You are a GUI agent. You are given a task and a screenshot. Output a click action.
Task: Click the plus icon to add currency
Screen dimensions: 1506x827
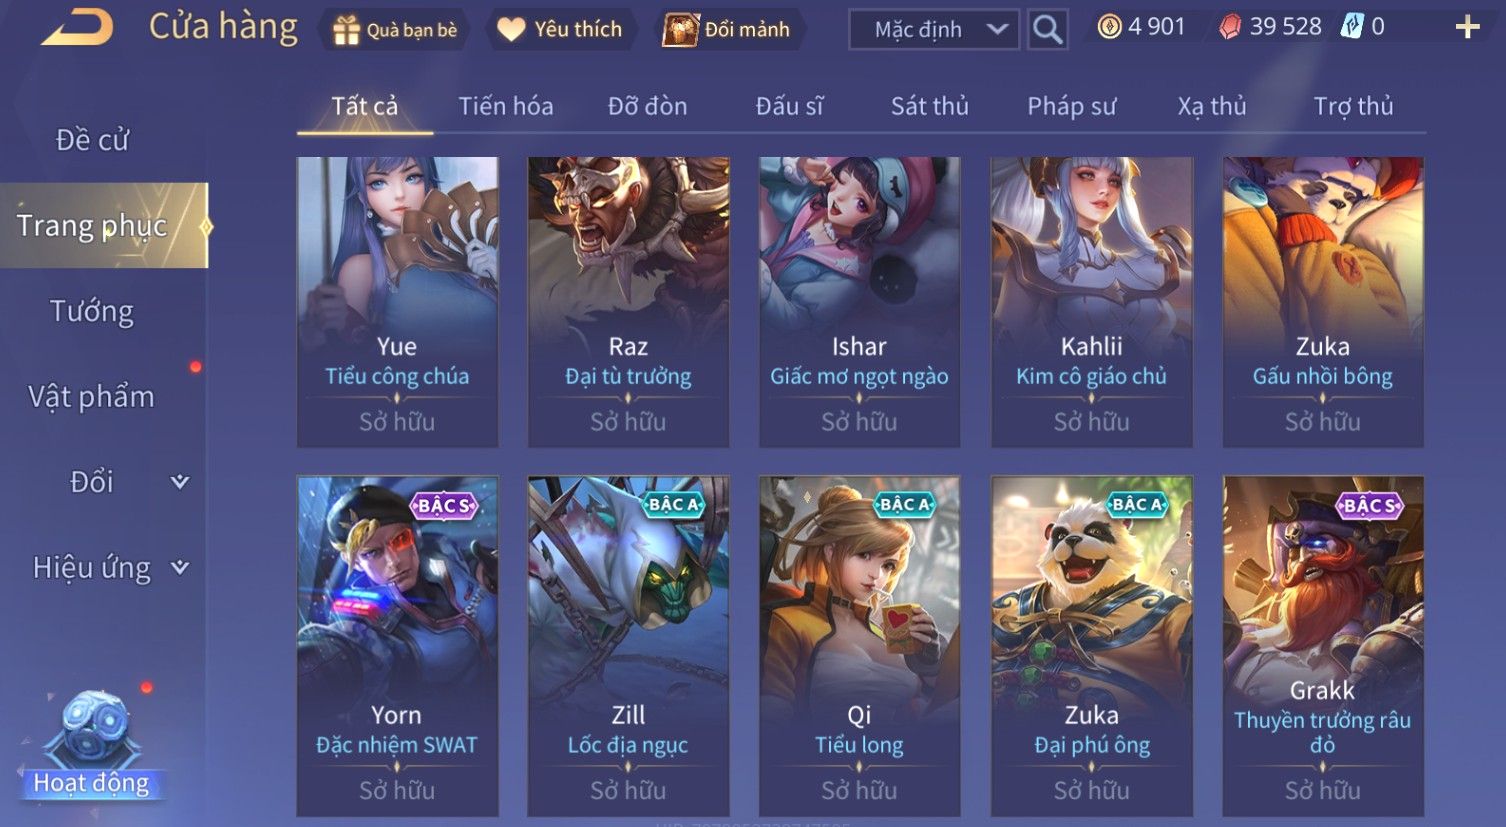(1467, 27)
